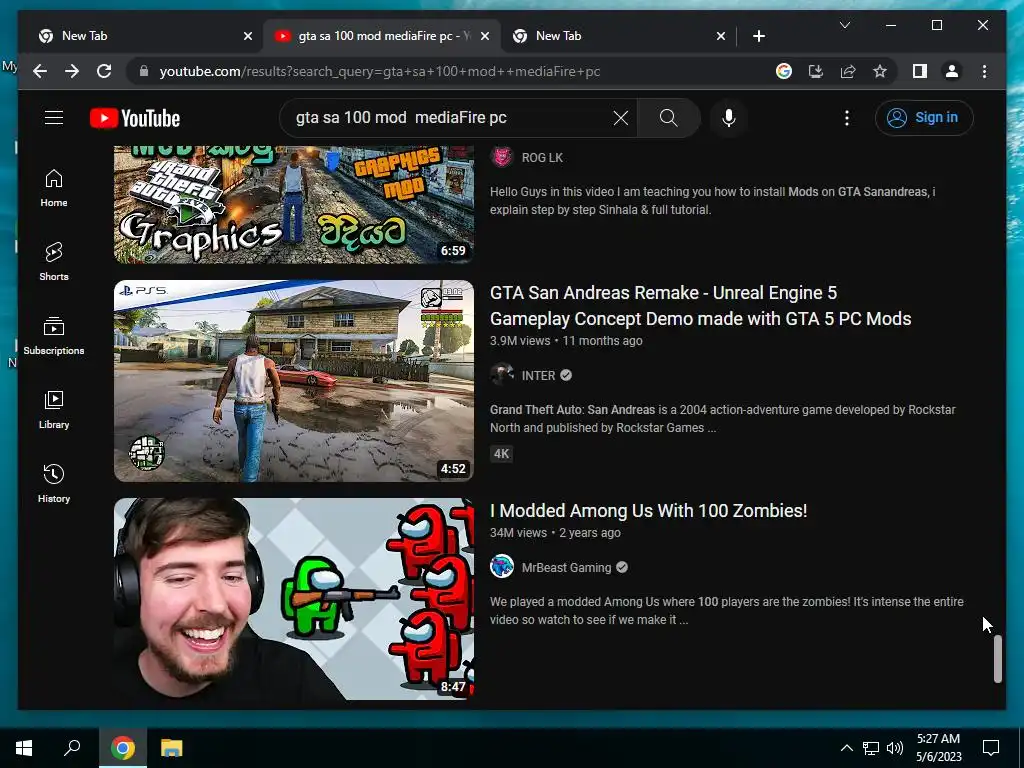Open Subscriptions in the sidebar
Viewport: 1024px width, 768px height.
54,336
